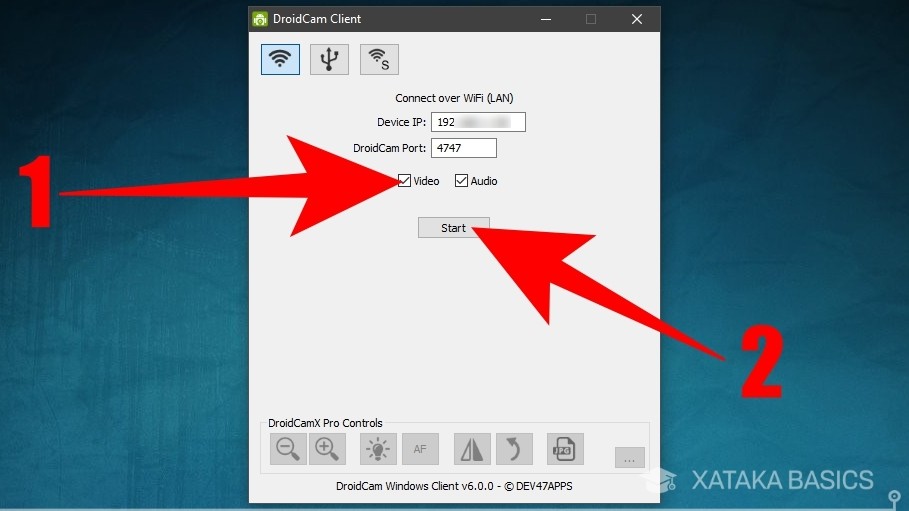Zoom in with the magnifier plus icon
The width and height of the screenshot is (909, 511).
point(327,449)
